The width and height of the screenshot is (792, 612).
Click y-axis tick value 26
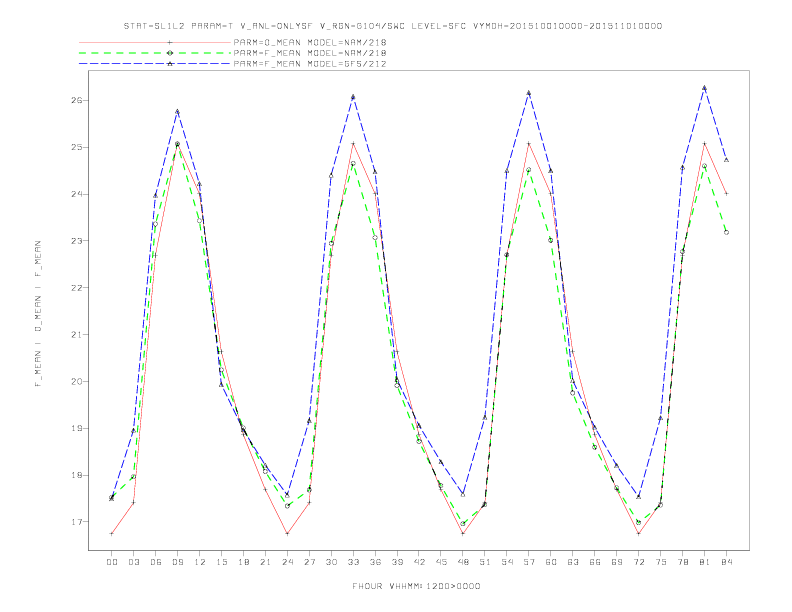pyautogui.click(x=77, y=100)
